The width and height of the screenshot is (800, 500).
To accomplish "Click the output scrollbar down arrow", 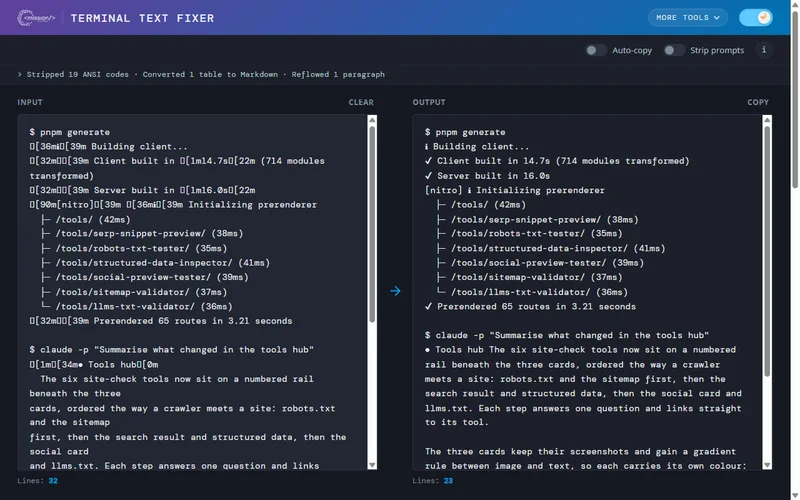I will [767, 465].
